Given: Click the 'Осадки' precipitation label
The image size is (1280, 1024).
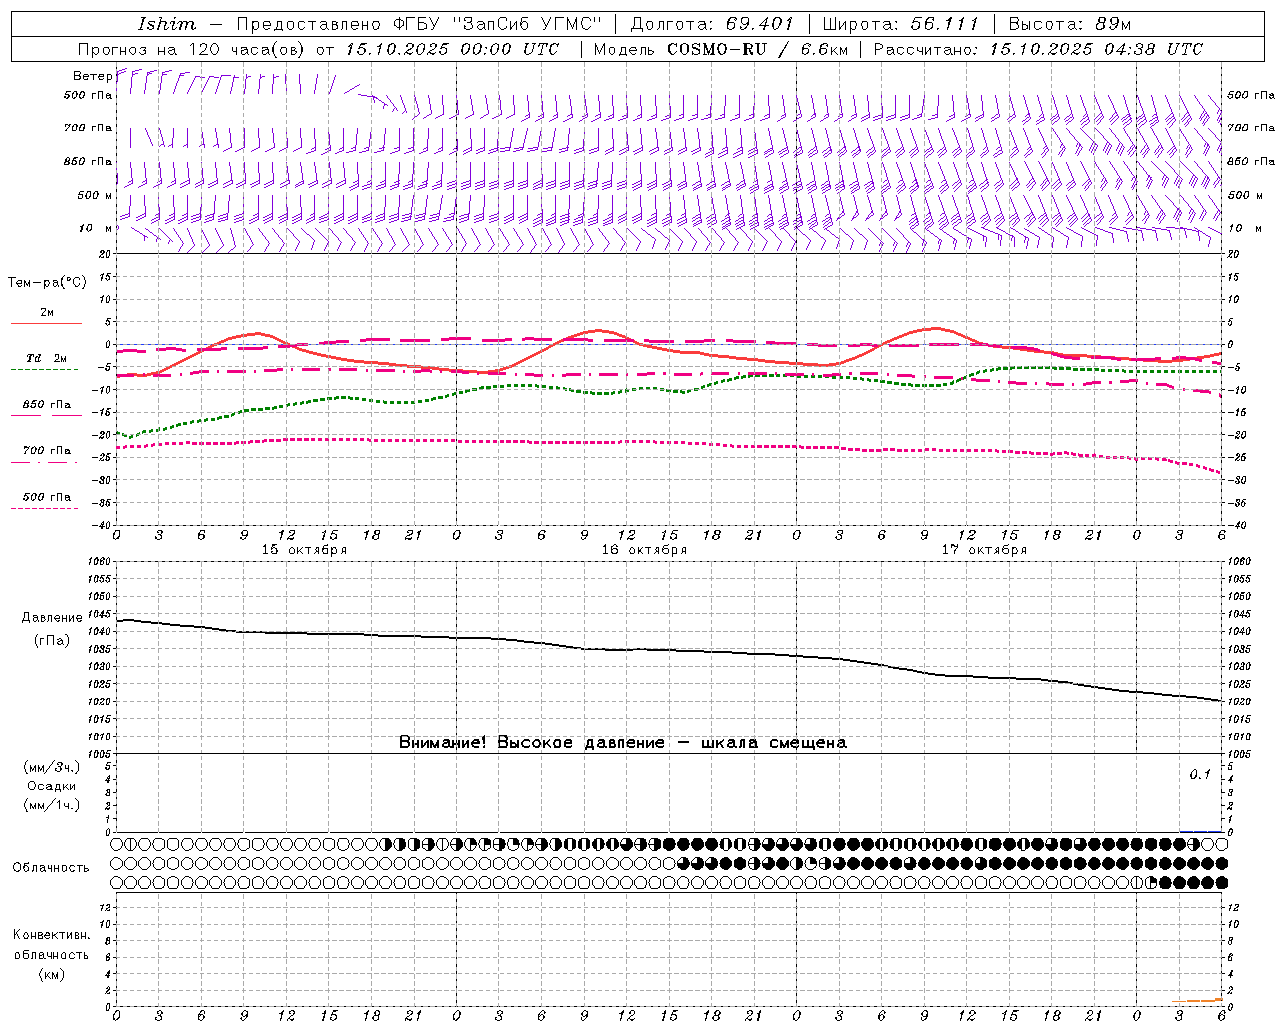Looking at the screenshot, I should coord(52,786).
